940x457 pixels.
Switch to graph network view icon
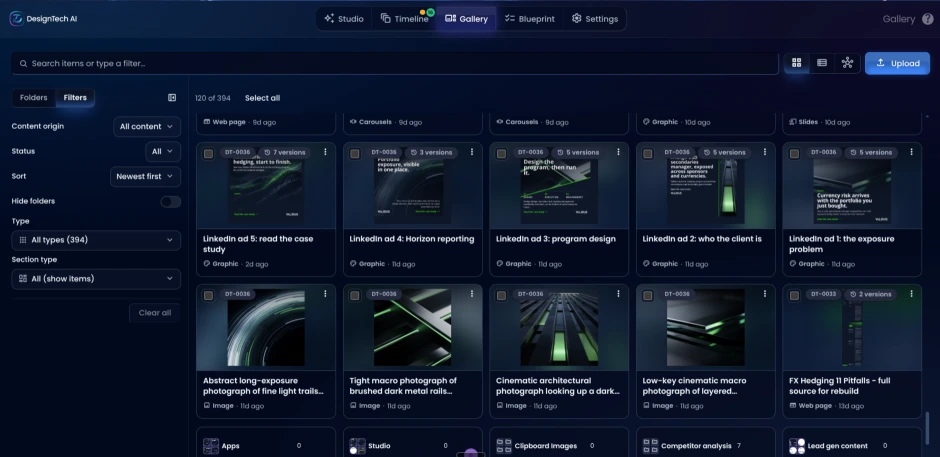(847, 63)
